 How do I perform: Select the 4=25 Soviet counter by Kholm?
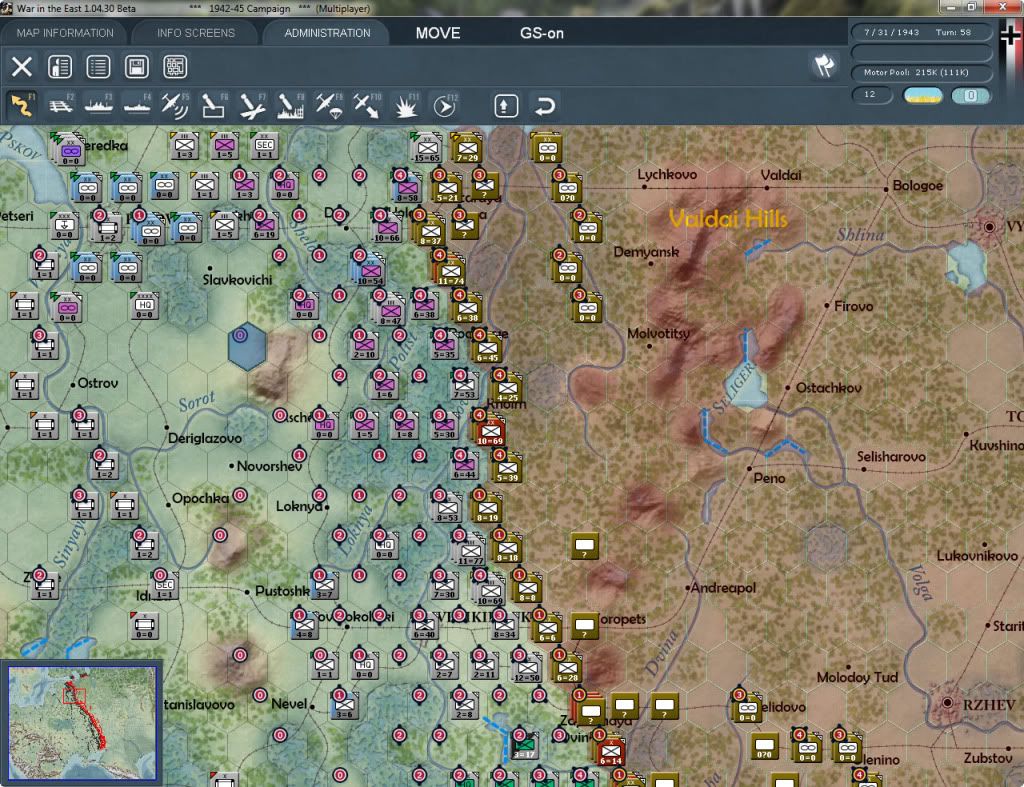pos(507,389)
